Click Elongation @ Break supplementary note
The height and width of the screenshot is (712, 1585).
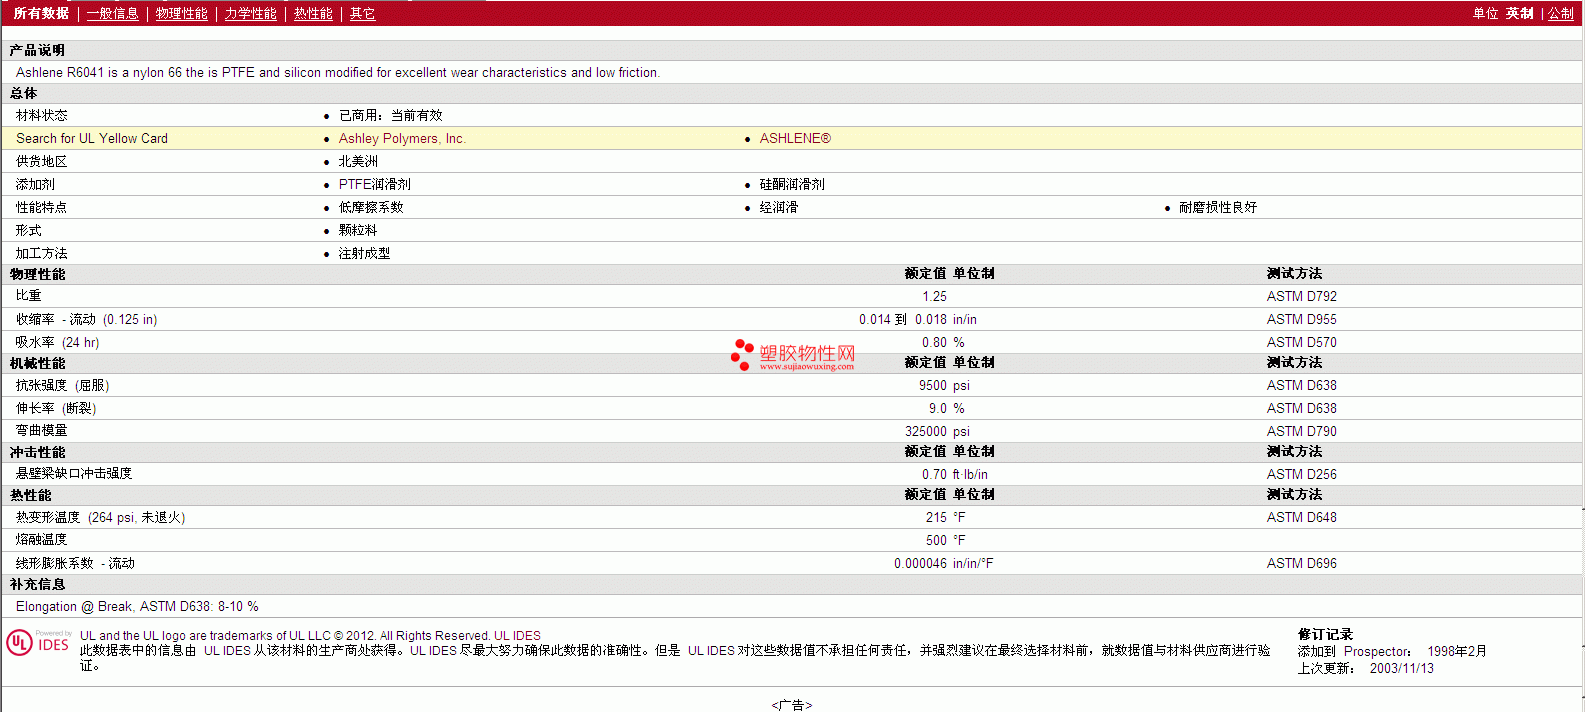point(137,607)
